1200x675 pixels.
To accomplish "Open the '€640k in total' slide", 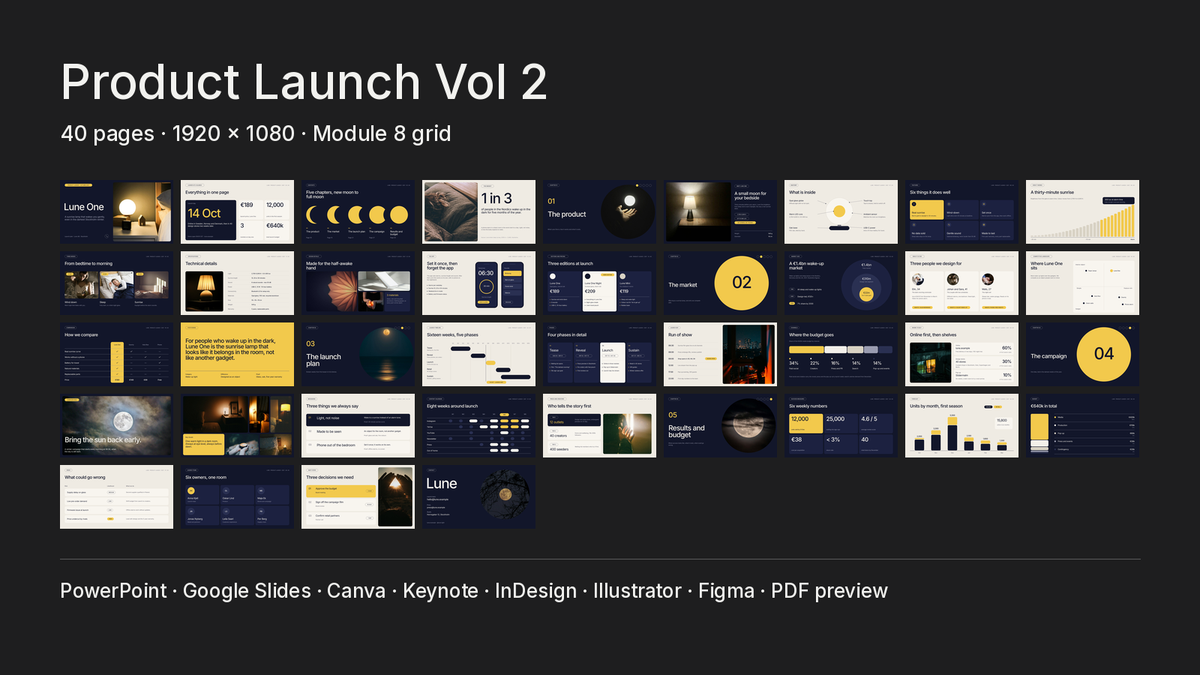I will [x=1083, y=426].
